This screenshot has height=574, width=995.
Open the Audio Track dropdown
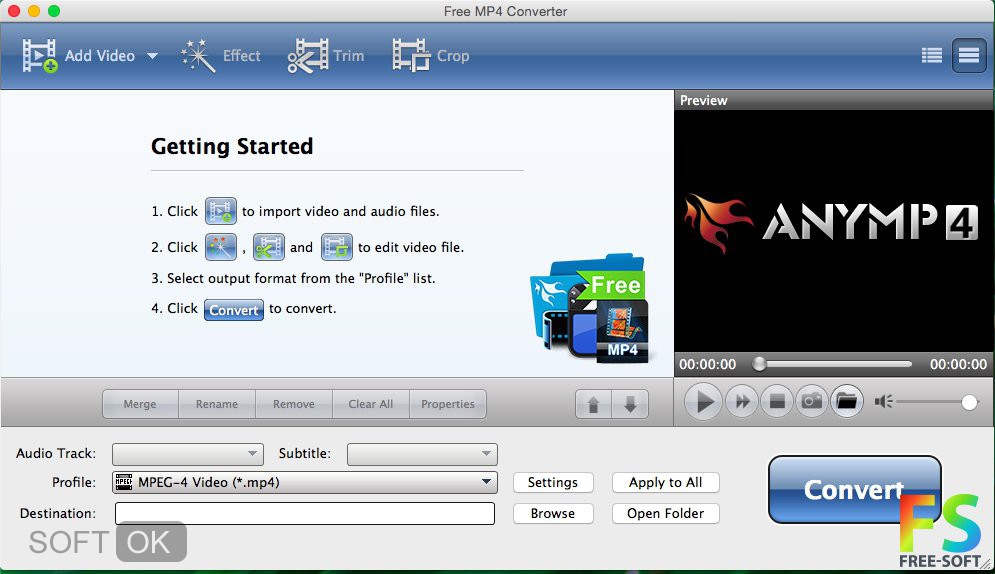click(188, 454)
